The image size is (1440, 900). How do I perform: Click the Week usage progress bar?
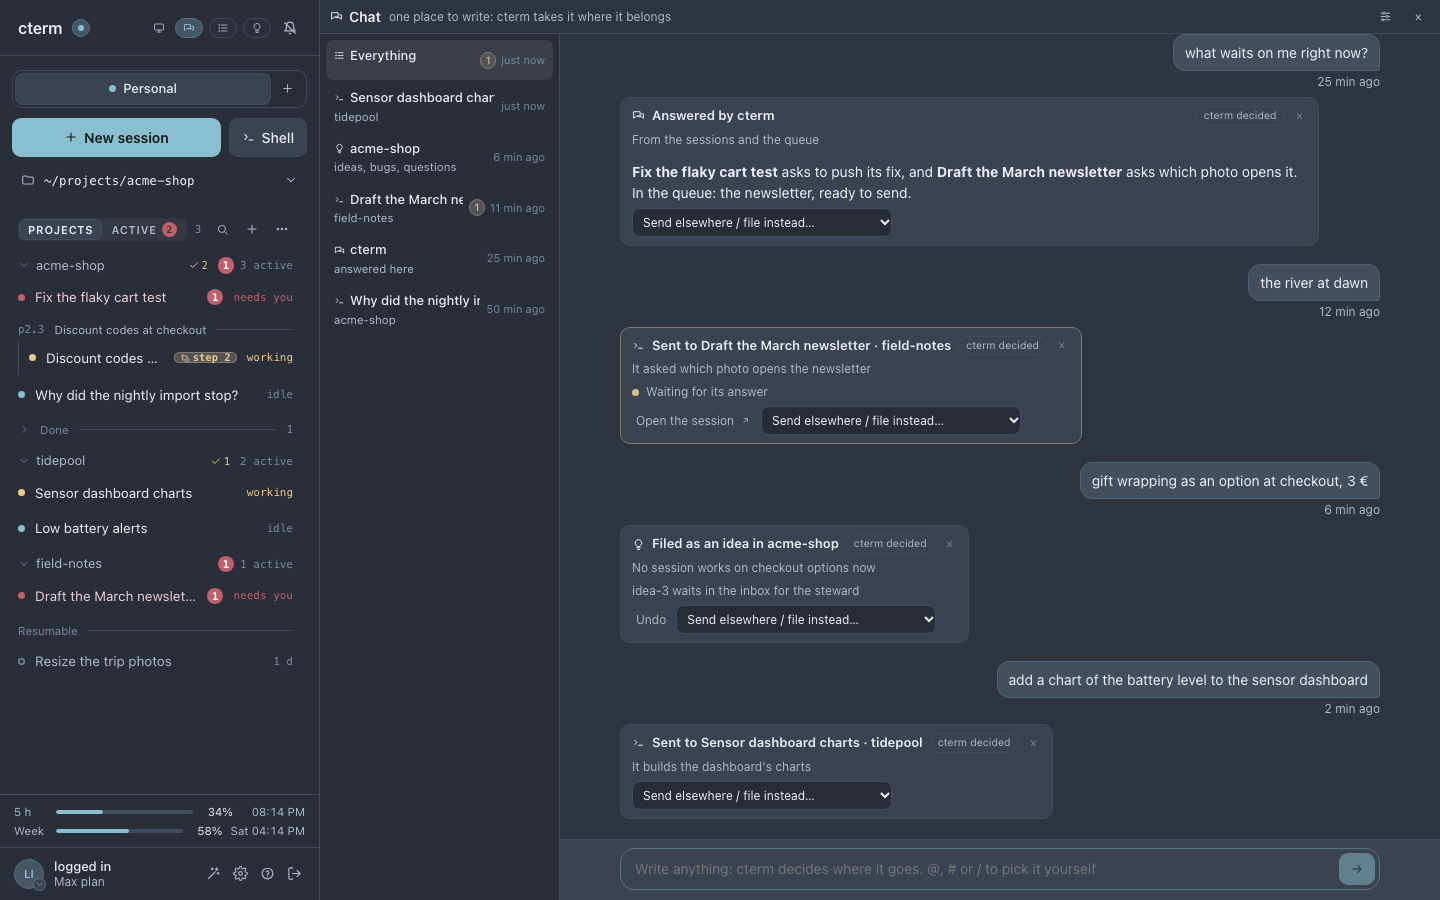point(119,831)
